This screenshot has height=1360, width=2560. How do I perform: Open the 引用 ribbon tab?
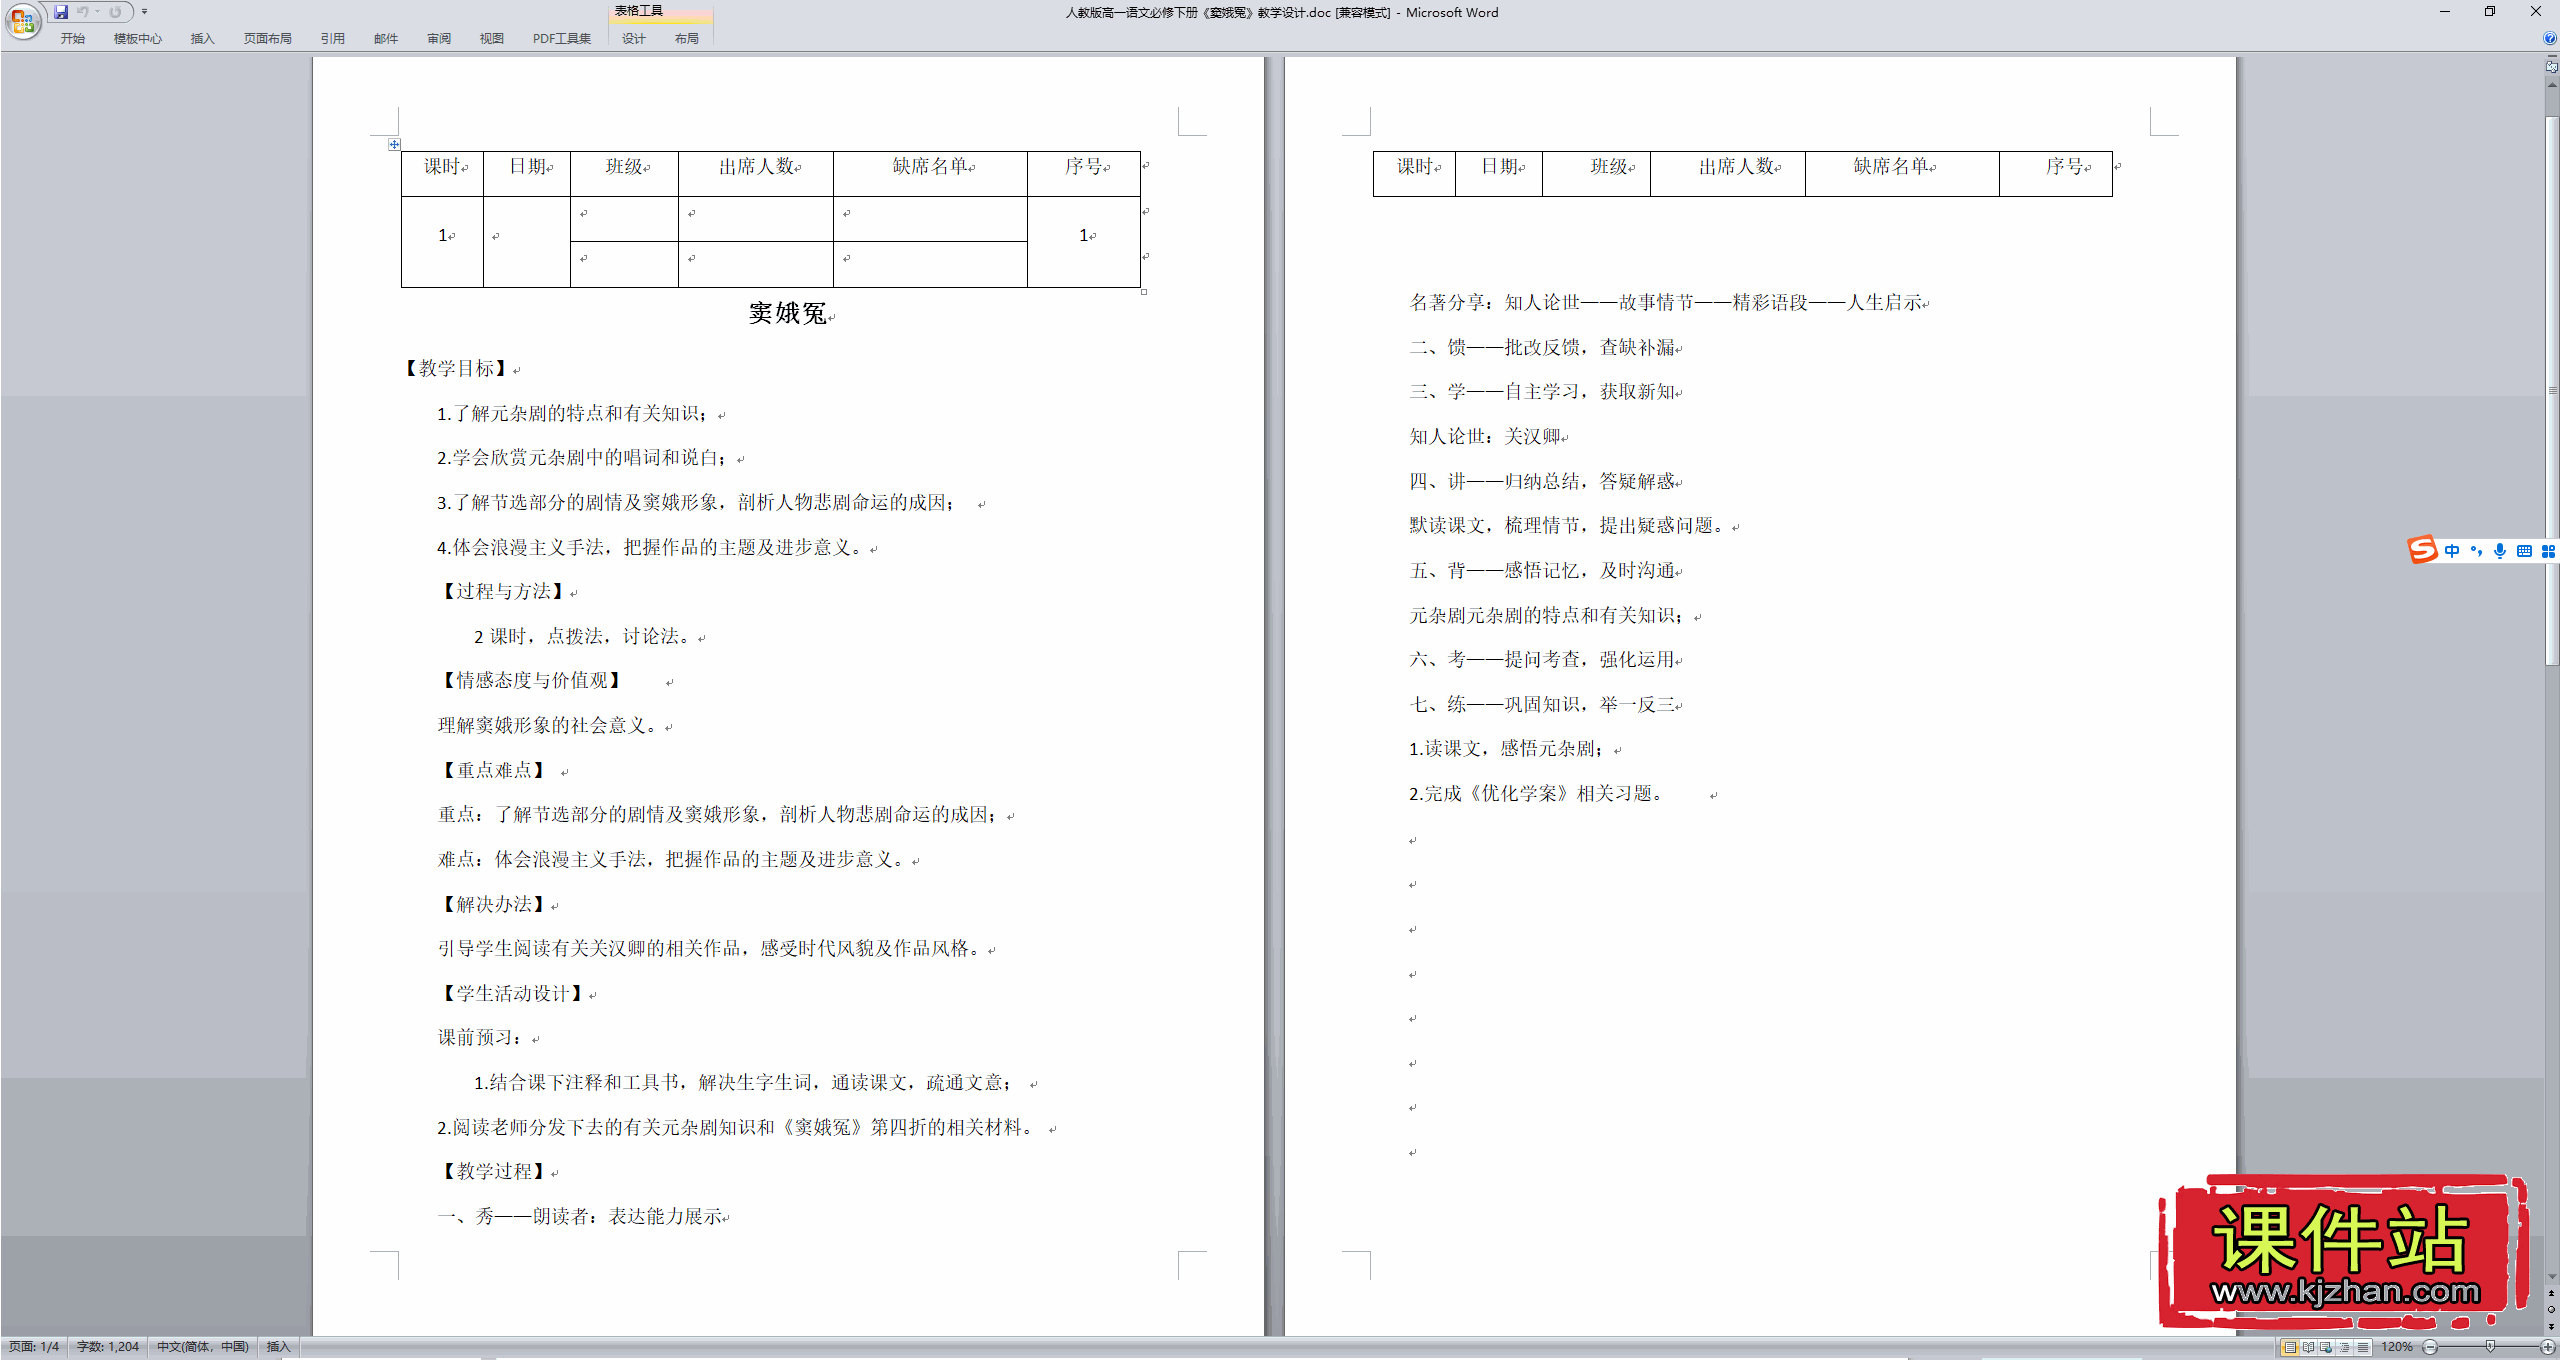(x=332, y=38)
